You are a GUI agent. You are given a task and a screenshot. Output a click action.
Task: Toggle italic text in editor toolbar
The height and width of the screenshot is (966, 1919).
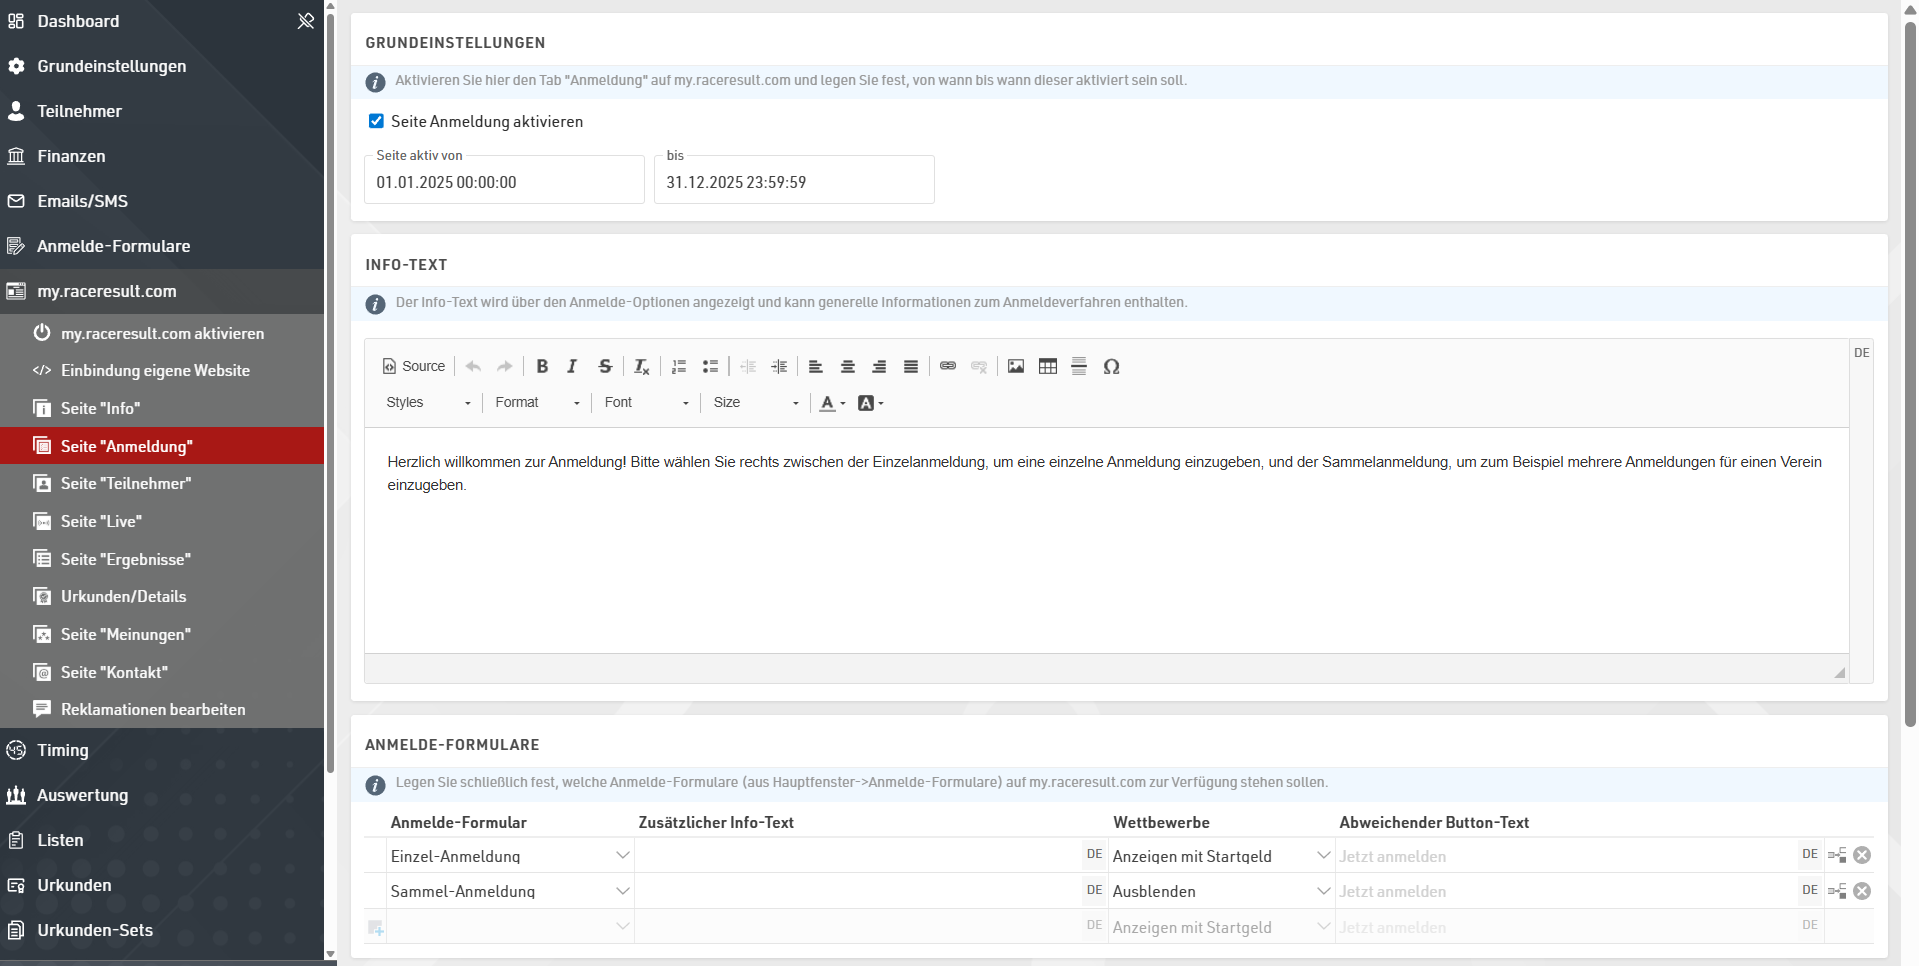pyautogui.click(x=572, y=366)
